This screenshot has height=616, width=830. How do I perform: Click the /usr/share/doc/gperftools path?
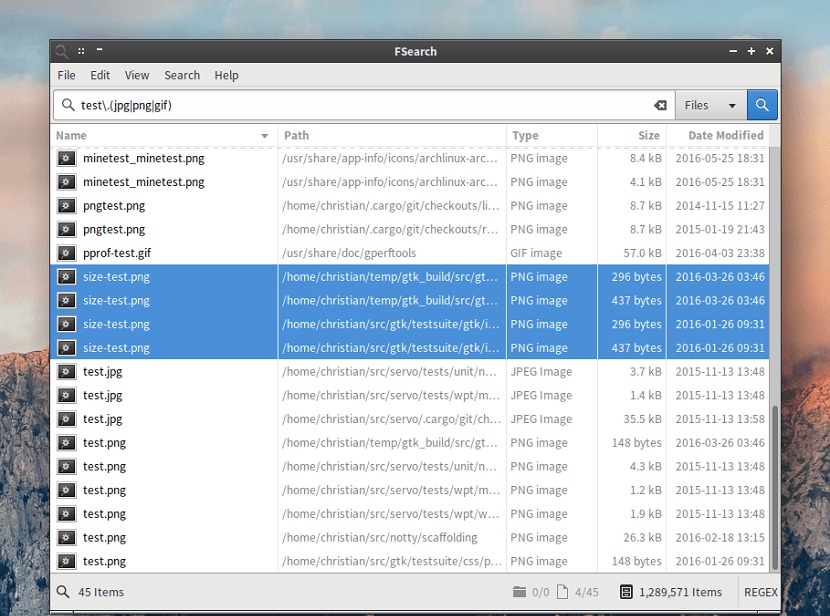click(349, 253)
